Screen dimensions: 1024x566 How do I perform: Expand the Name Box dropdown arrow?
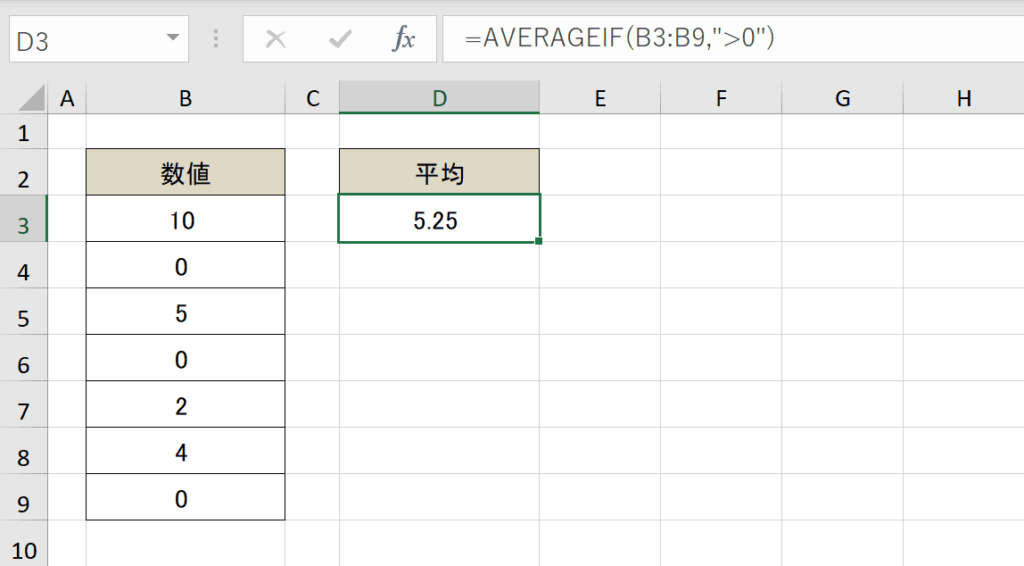tap(172, 37)
